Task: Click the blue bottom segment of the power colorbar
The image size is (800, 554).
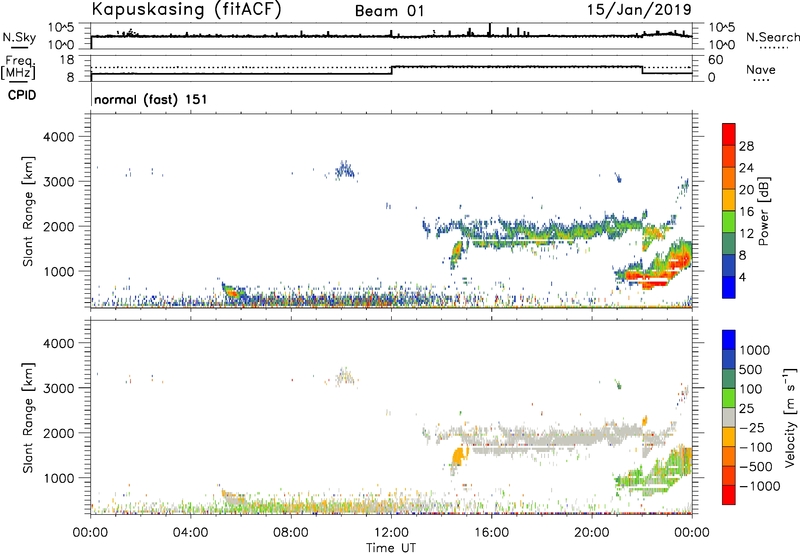Action: pyautogui.click(x=729, y=287)
